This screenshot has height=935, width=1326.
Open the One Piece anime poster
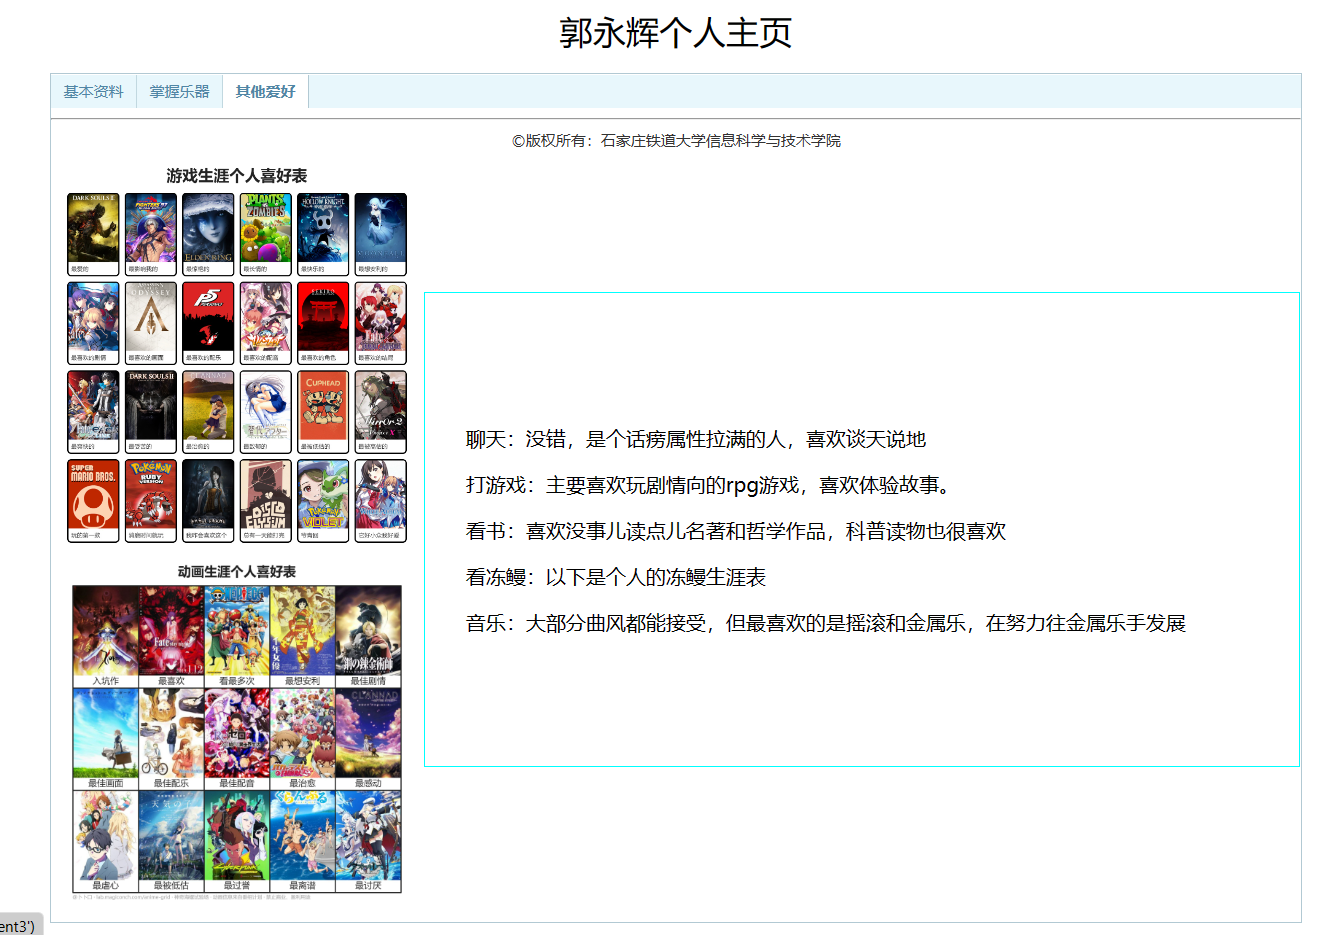(x=237, y=631)
